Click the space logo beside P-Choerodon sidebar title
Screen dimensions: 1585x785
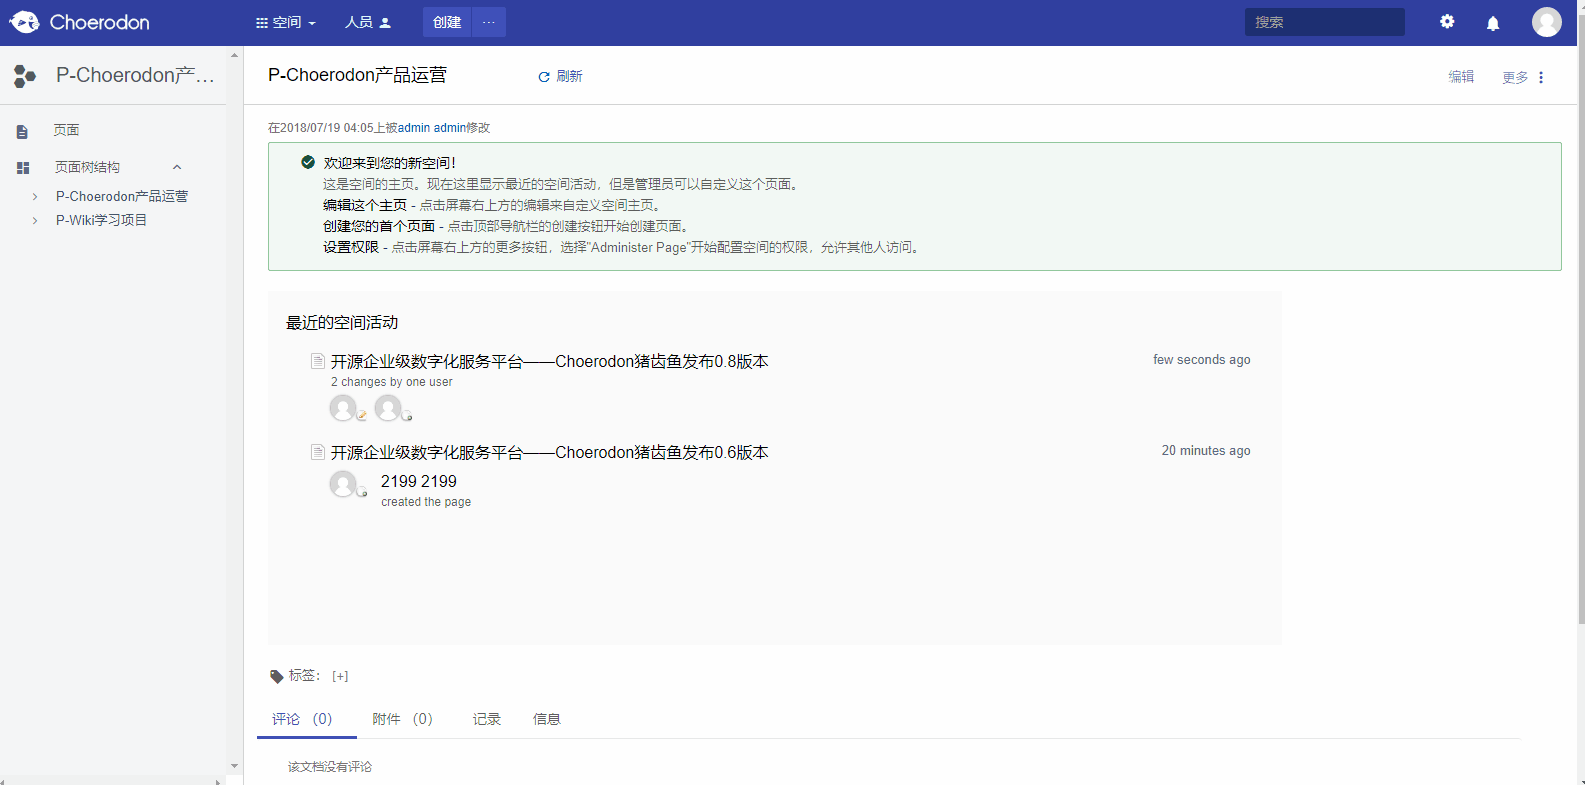[25, 75]
